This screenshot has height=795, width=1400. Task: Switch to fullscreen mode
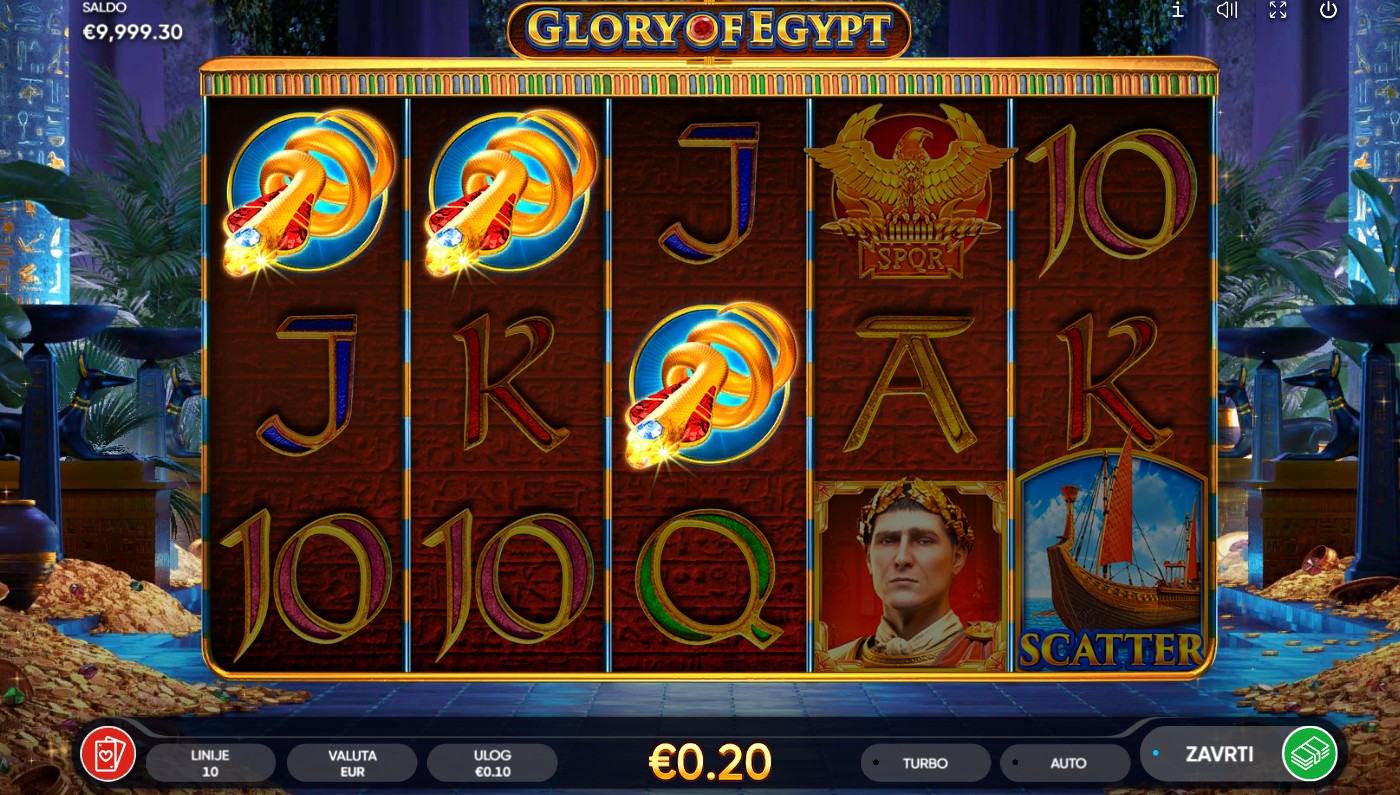tap(1278, 10)
